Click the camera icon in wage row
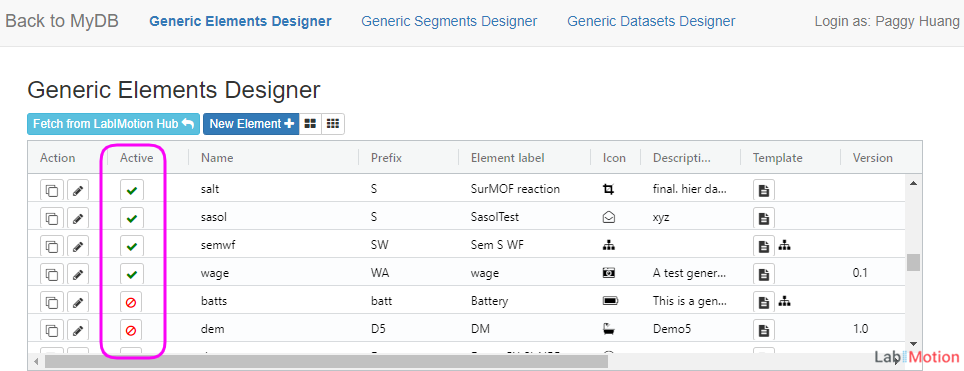 tap(609, 273)
